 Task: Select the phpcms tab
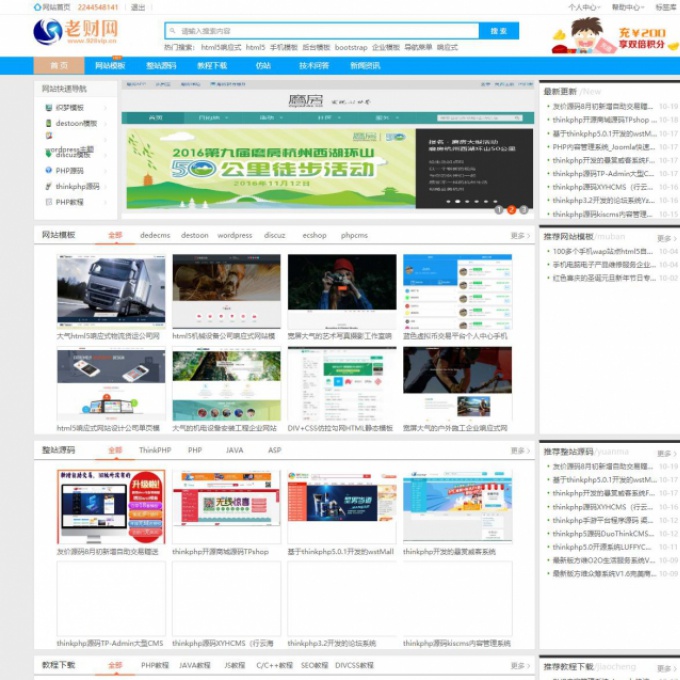click(354, 235)
